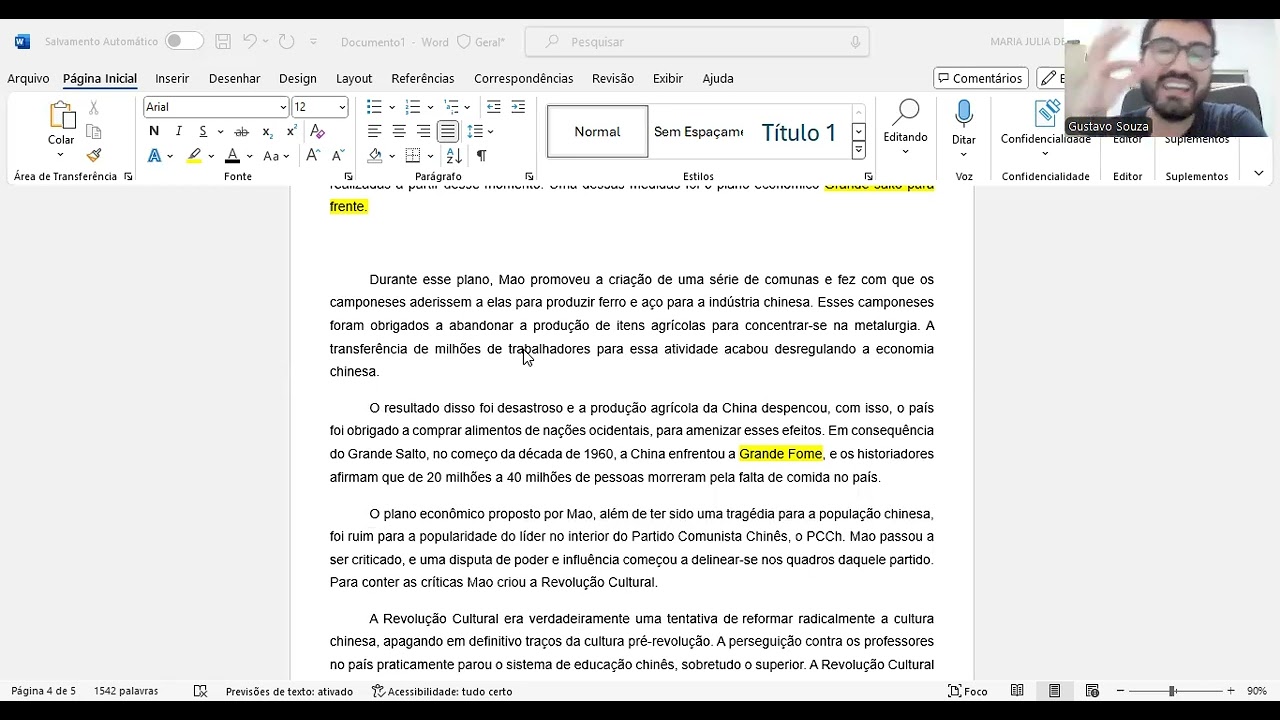1280x720 pixels.
Task: Switch to the Desenhar tab
Action: [234, 78]
